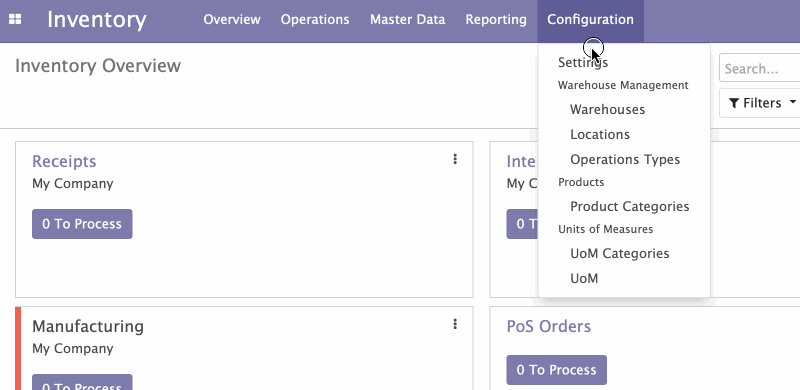Viewport: 800px width, 390px height.
Task: Open the Operations menu
Action: 315,20
